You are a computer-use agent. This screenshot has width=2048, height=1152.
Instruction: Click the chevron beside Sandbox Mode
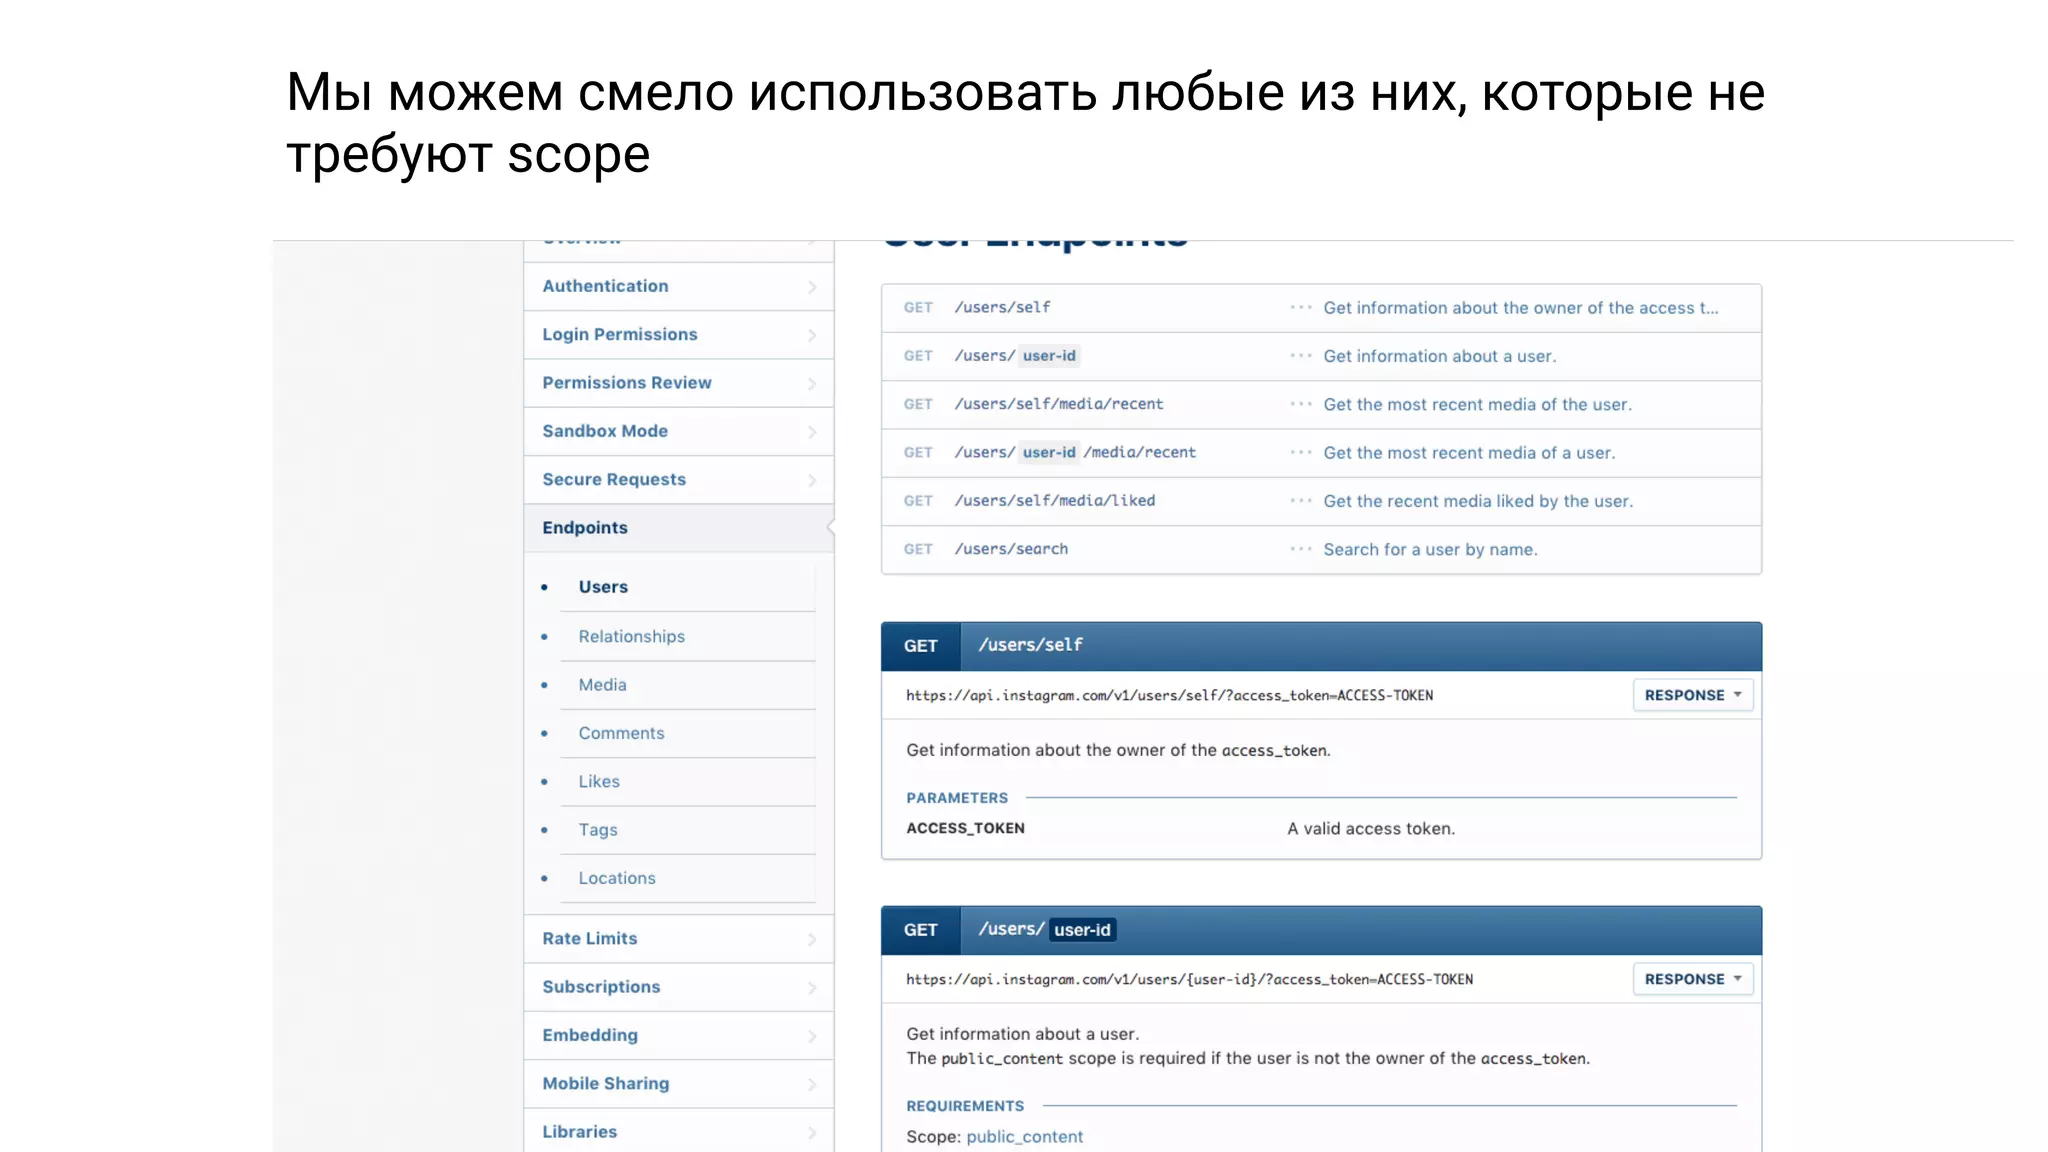click(x=812, y=432)
